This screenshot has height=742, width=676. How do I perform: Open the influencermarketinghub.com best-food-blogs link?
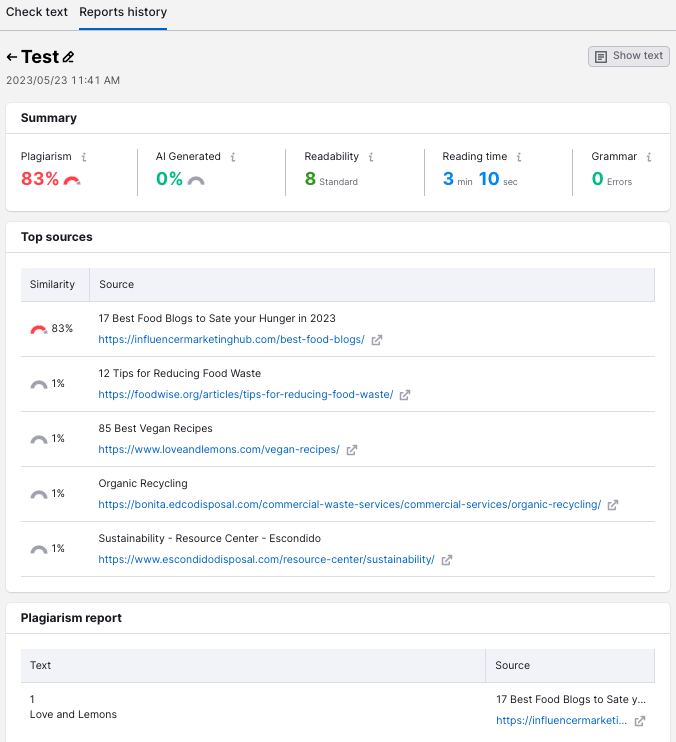pyautogui.click(x=231, y=339)
